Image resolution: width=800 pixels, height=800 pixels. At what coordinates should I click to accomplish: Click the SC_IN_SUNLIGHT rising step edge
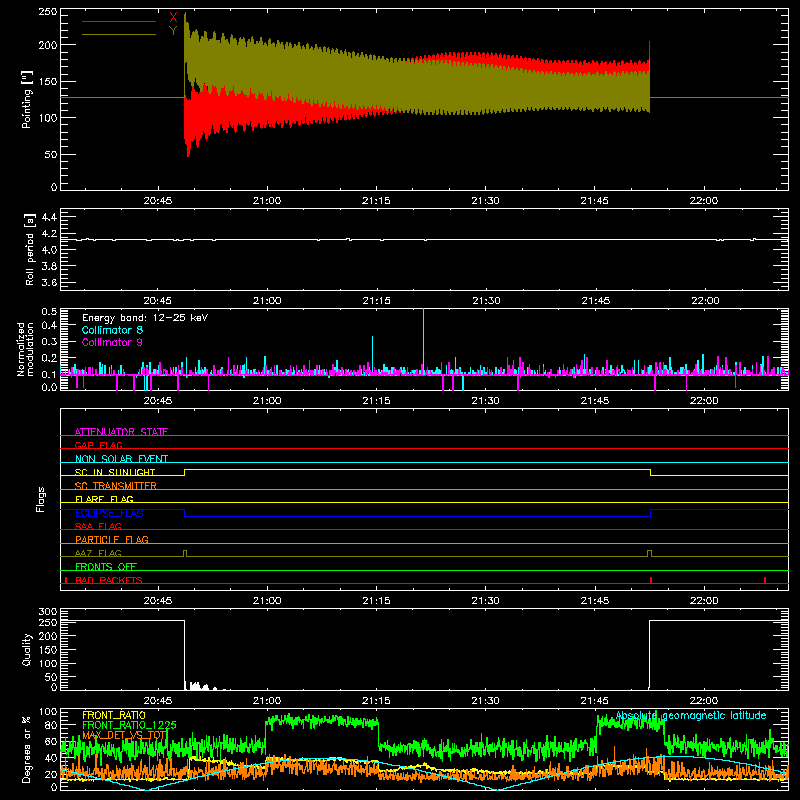coord(185,472)
